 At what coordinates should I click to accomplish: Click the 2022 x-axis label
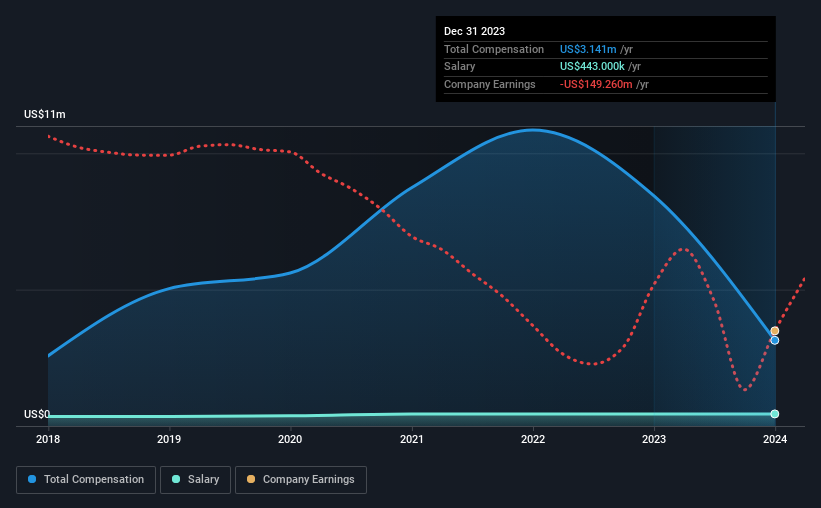pos(533,439)
